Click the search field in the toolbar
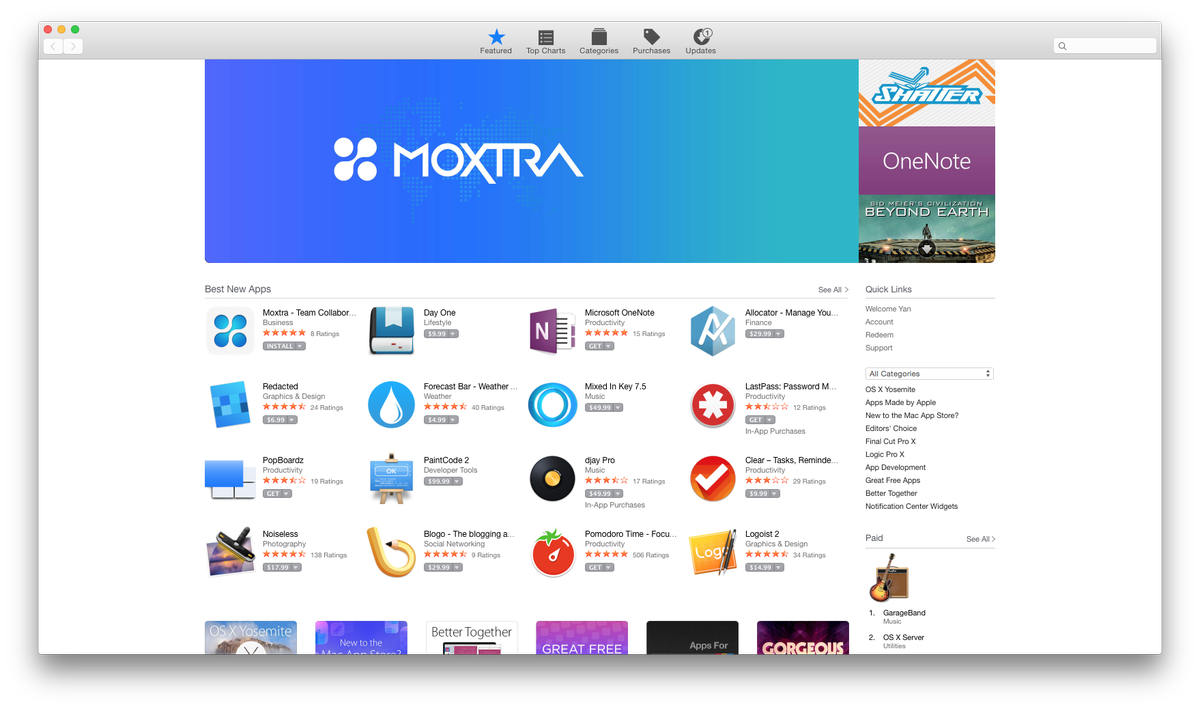This screenshot has height=709, width=1200. coord(1104,45)
